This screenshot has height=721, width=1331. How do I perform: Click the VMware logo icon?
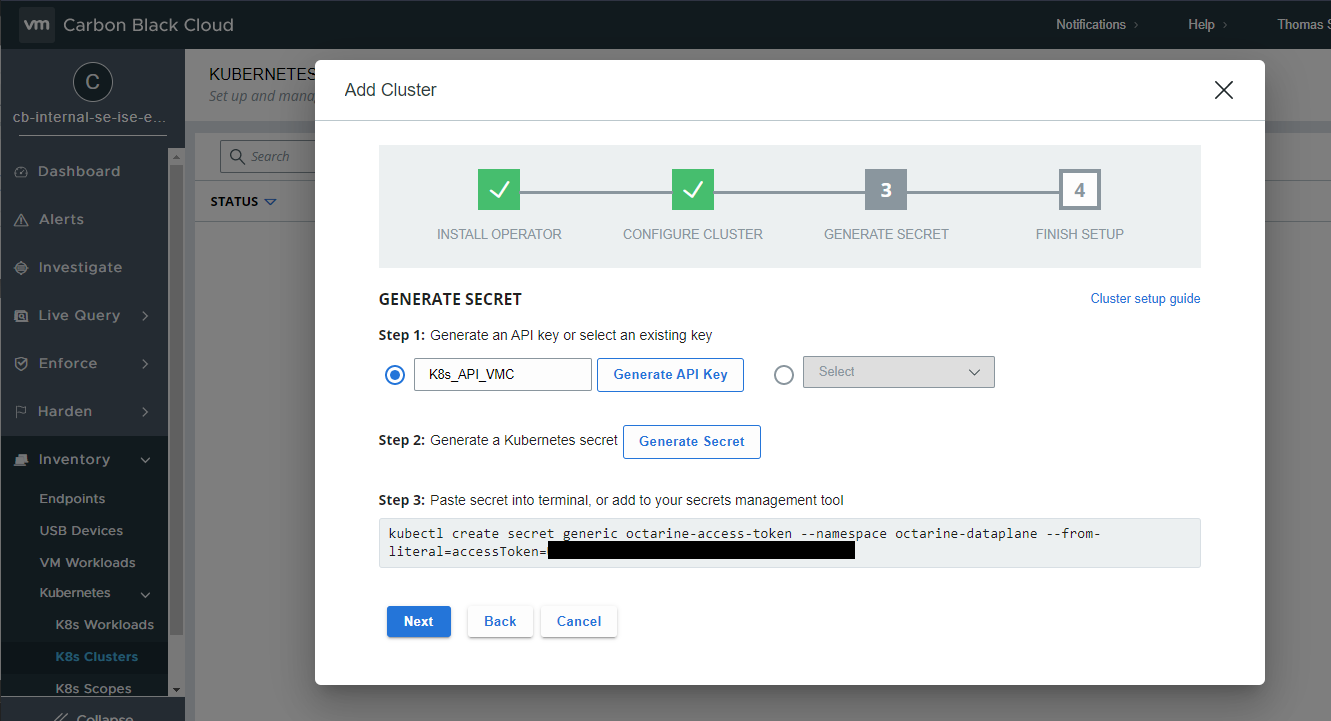pos(36,24)
